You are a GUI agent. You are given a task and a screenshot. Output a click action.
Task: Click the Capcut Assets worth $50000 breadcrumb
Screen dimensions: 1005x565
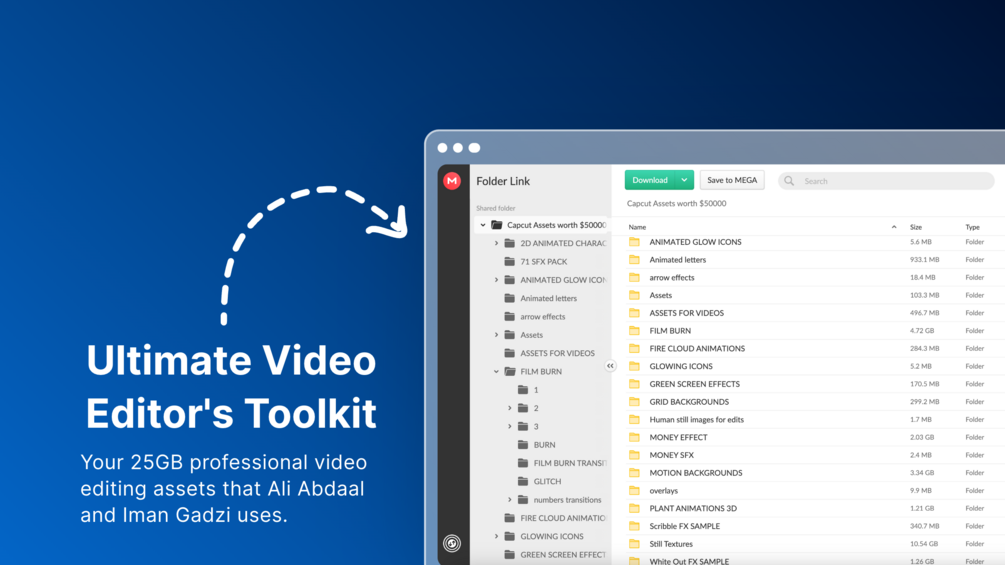pos(676,204)
